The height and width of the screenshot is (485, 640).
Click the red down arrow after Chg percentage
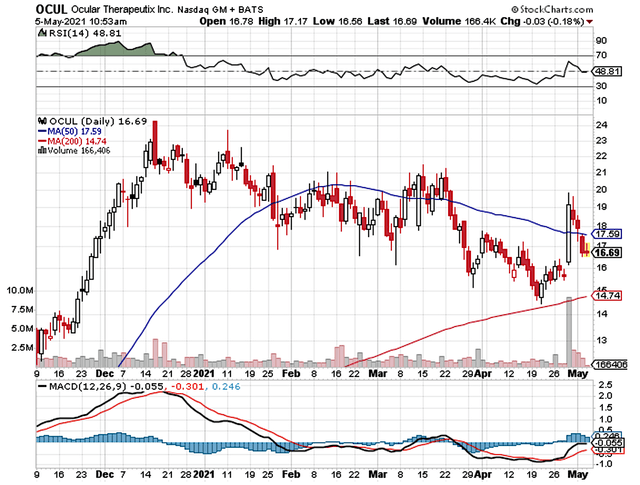coord(590,22)
